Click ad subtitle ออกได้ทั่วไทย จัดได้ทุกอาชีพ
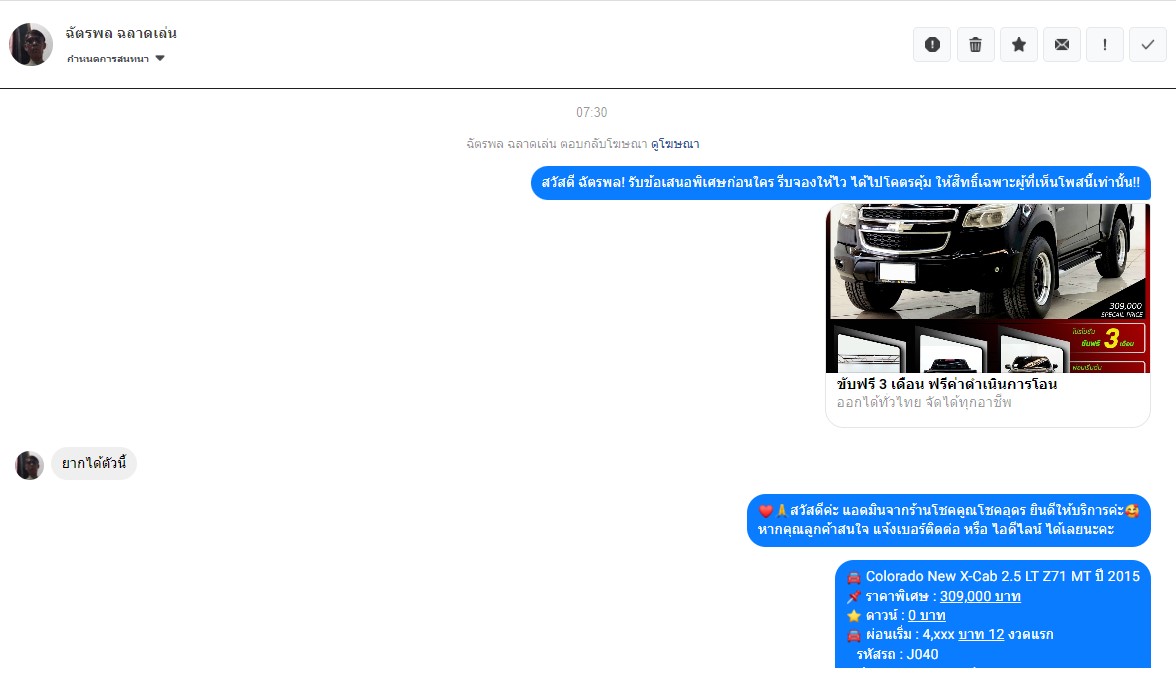 (x=924, y=402)
